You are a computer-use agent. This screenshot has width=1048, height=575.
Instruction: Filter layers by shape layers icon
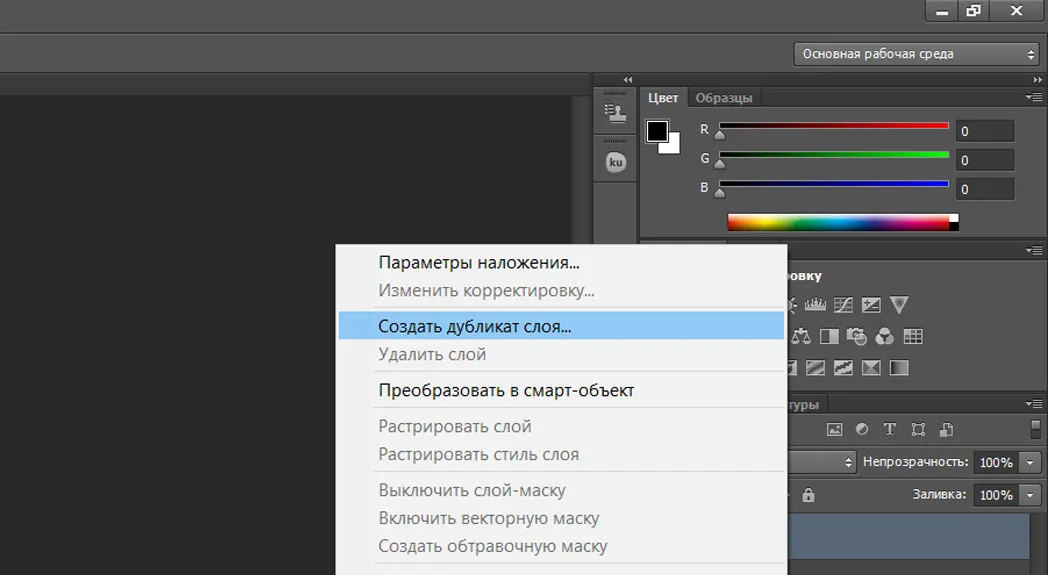tap(918, 429)
